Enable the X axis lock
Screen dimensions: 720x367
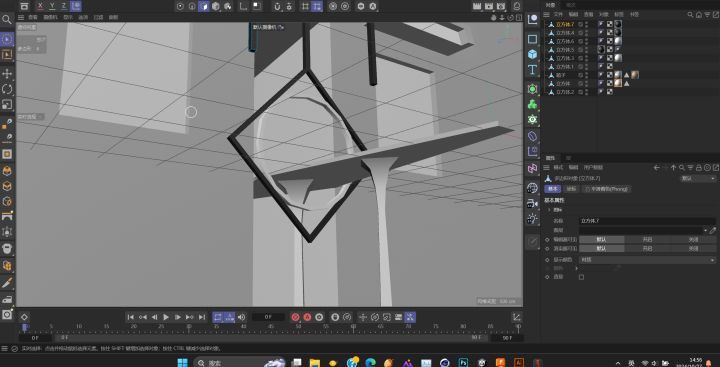coord(40,6)
